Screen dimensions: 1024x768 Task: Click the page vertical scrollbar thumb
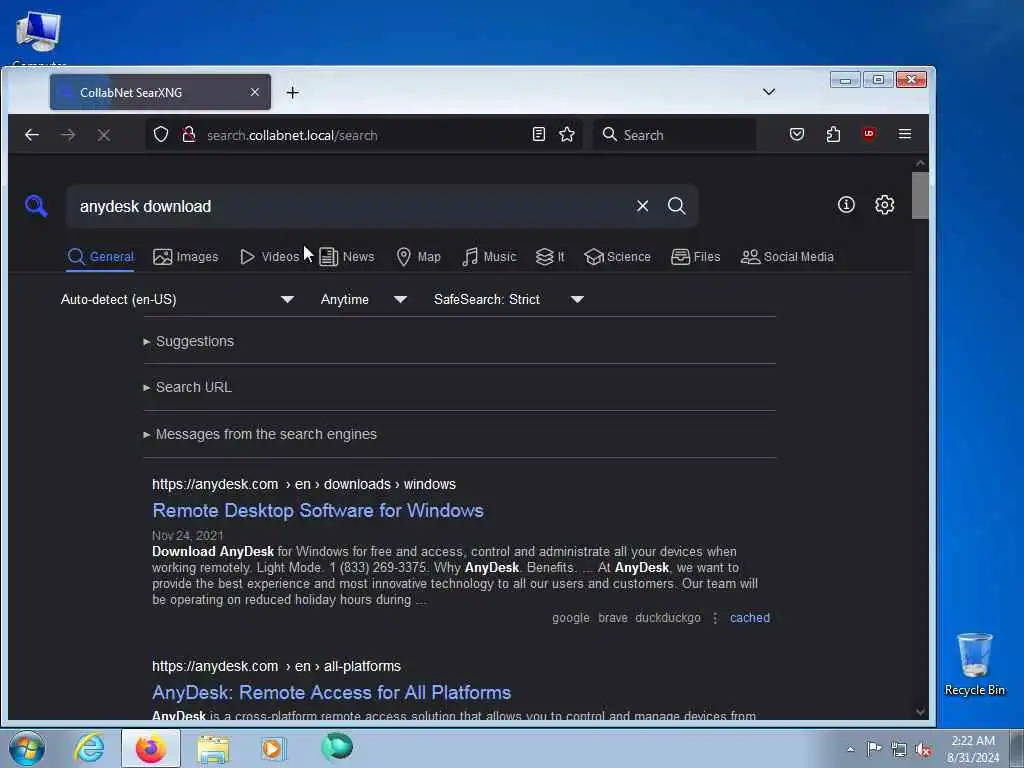[920, 195]
